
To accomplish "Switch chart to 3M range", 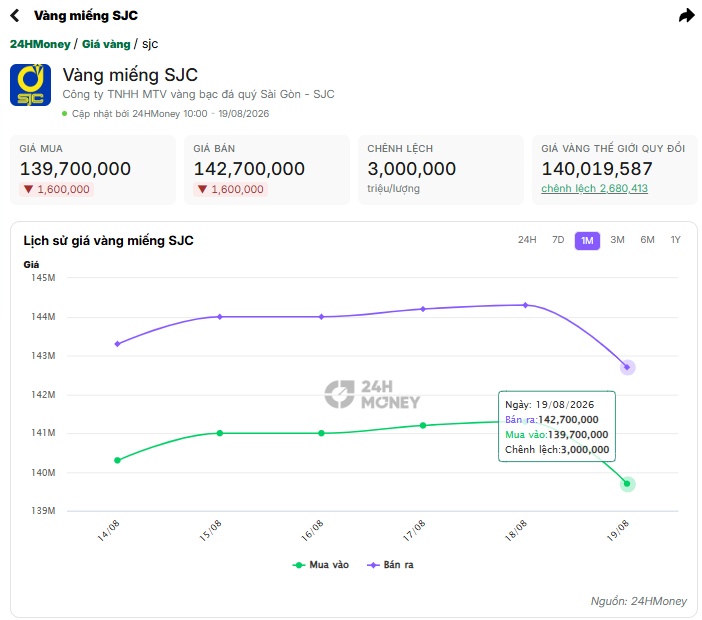I will (x=617, y=240).
